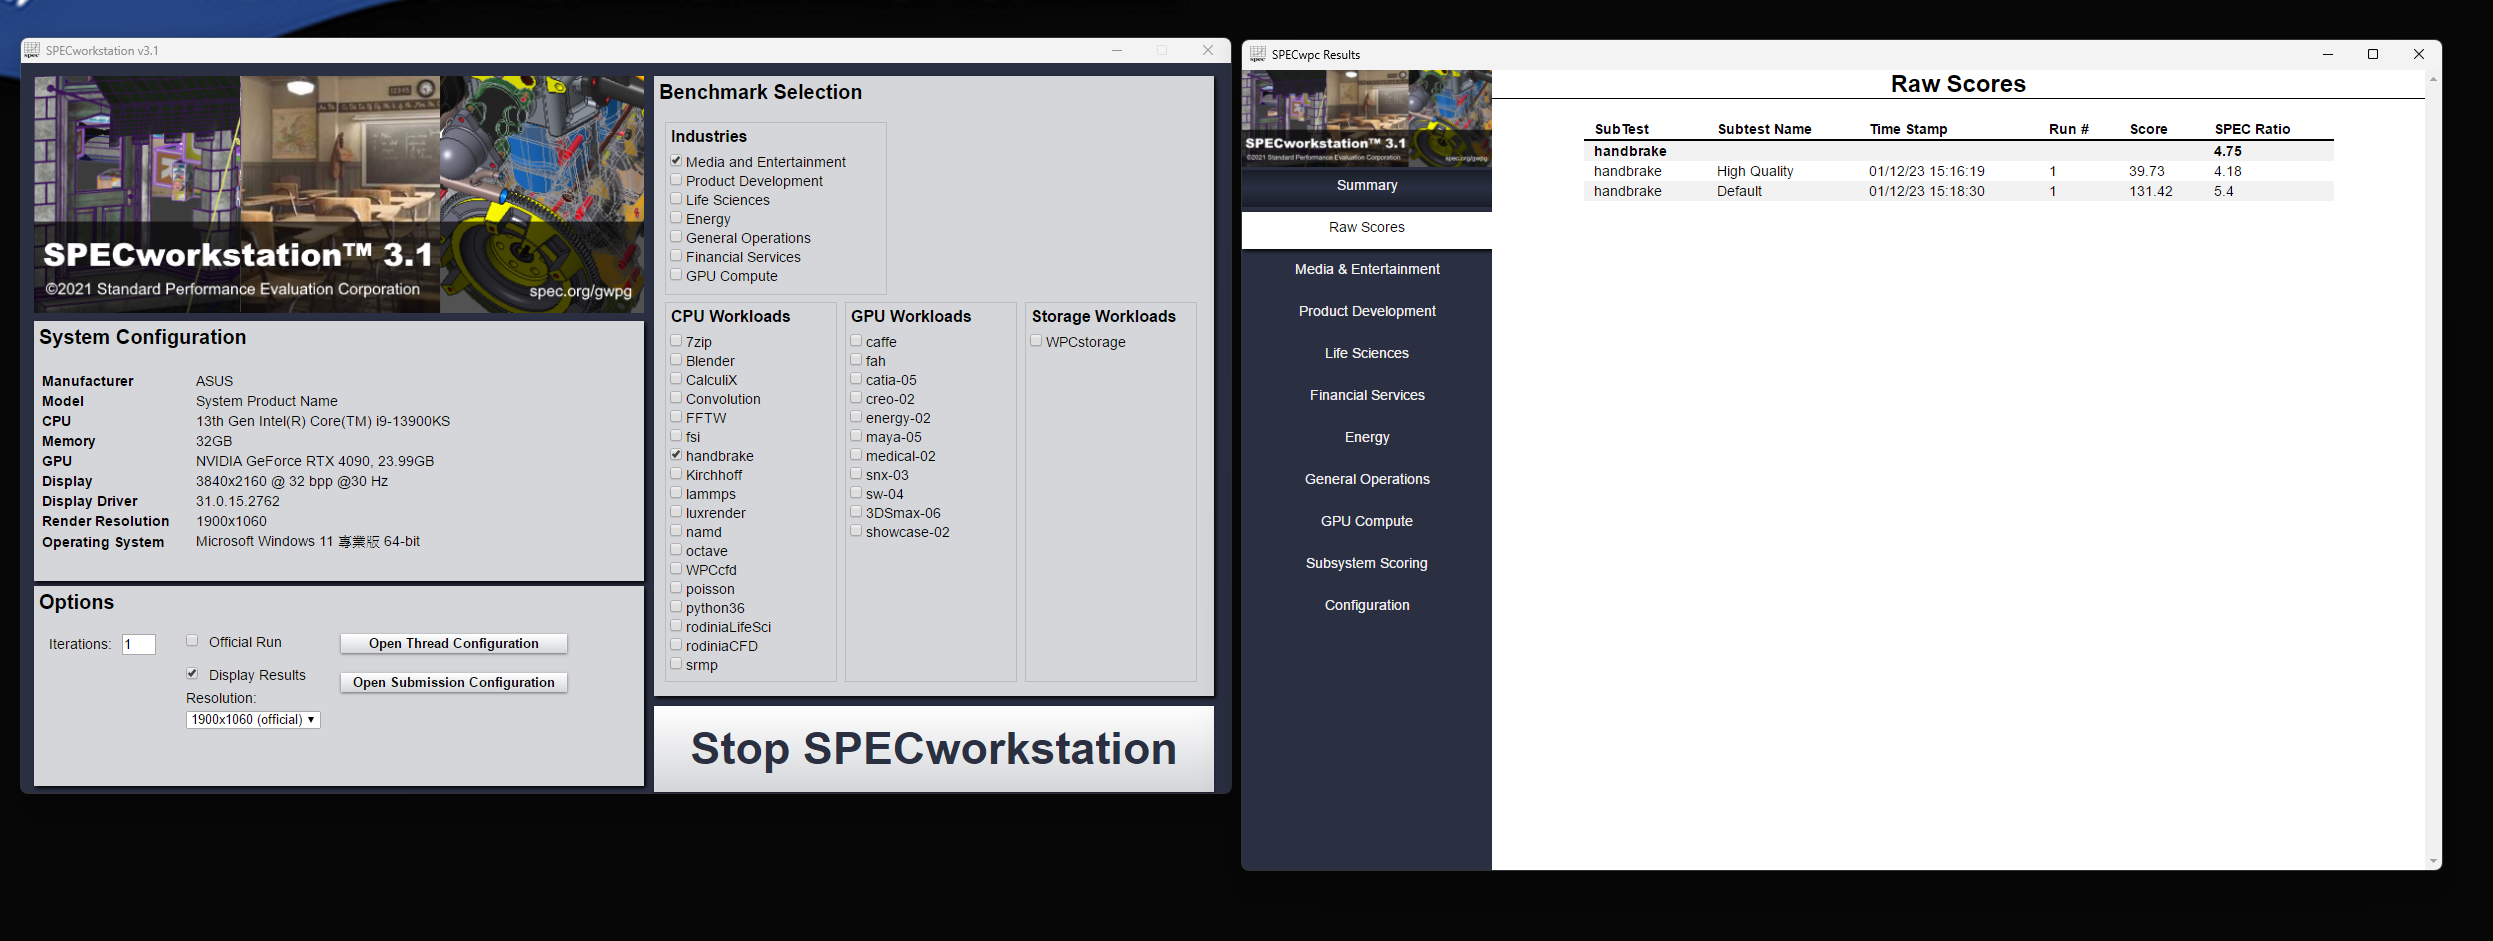
Task: Click the SPECwpc Results window app icon
Action: click(1258, 54)
